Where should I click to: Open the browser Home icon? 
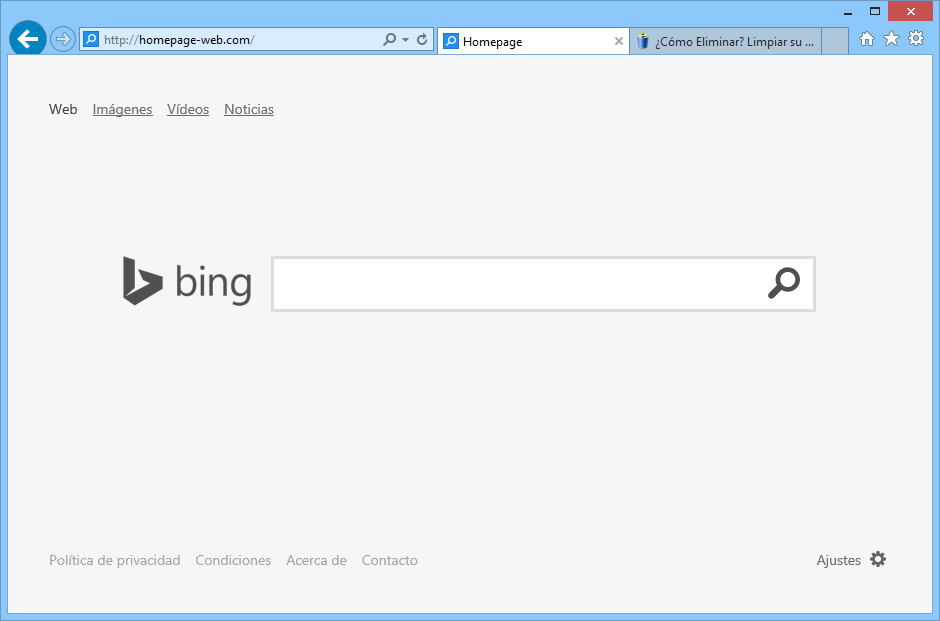tap(867, 39)
